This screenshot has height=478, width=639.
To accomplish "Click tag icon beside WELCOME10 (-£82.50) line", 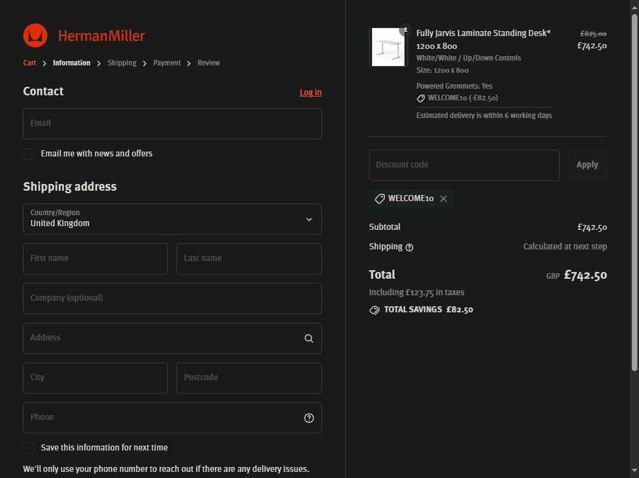I will [x=421, y=98].
